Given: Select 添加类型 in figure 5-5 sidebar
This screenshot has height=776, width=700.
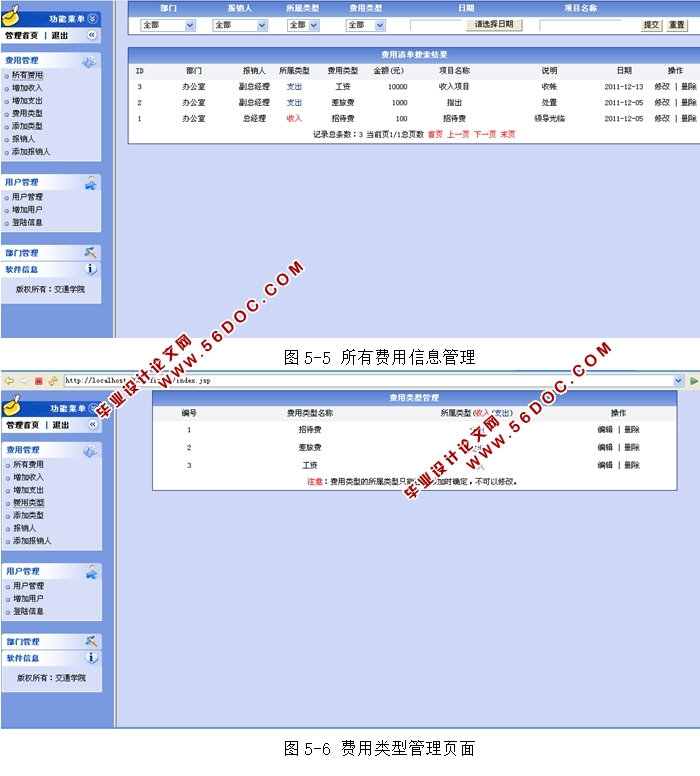Looking at the screenshot, I should 27,126.
